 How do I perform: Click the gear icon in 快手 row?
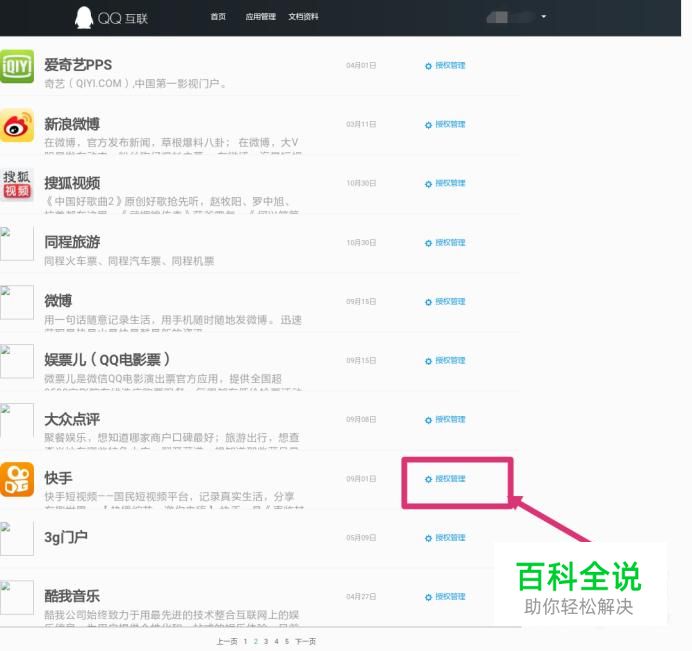pyautogui.click(x=428, y=479)
